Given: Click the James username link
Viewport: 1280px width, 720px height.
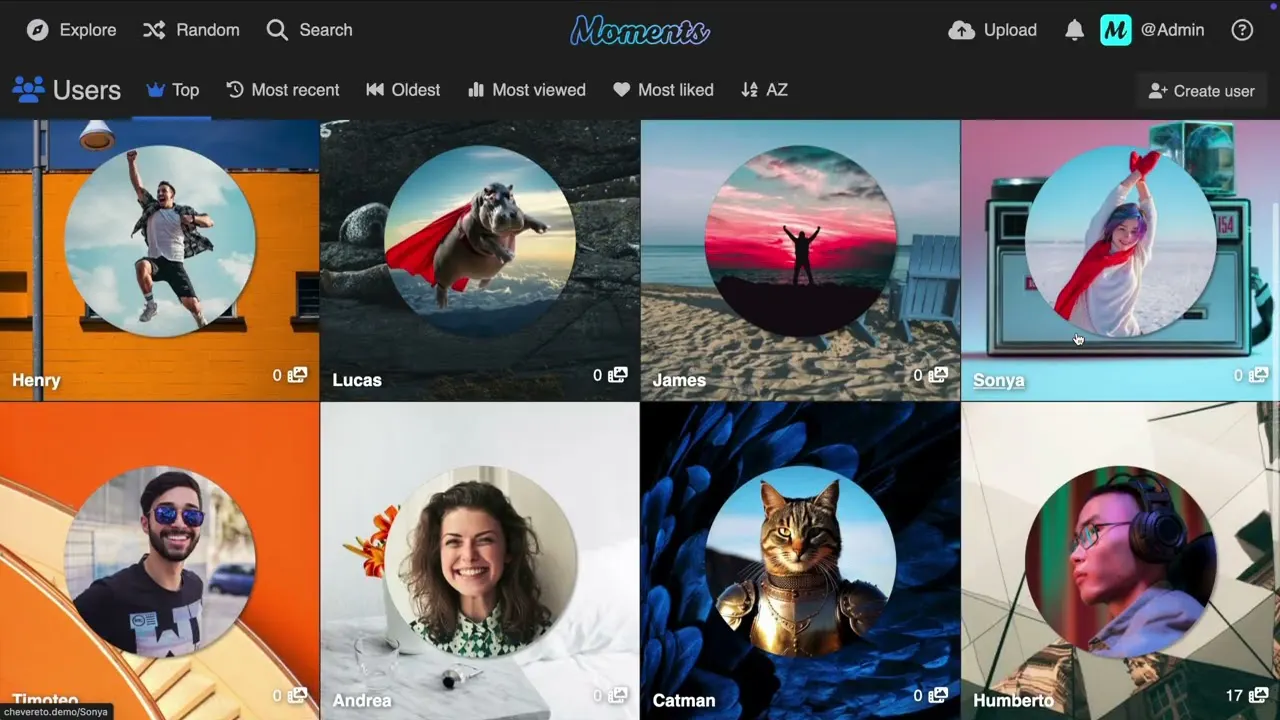Looking at the screenshot, I should click(x=679, y=380).
